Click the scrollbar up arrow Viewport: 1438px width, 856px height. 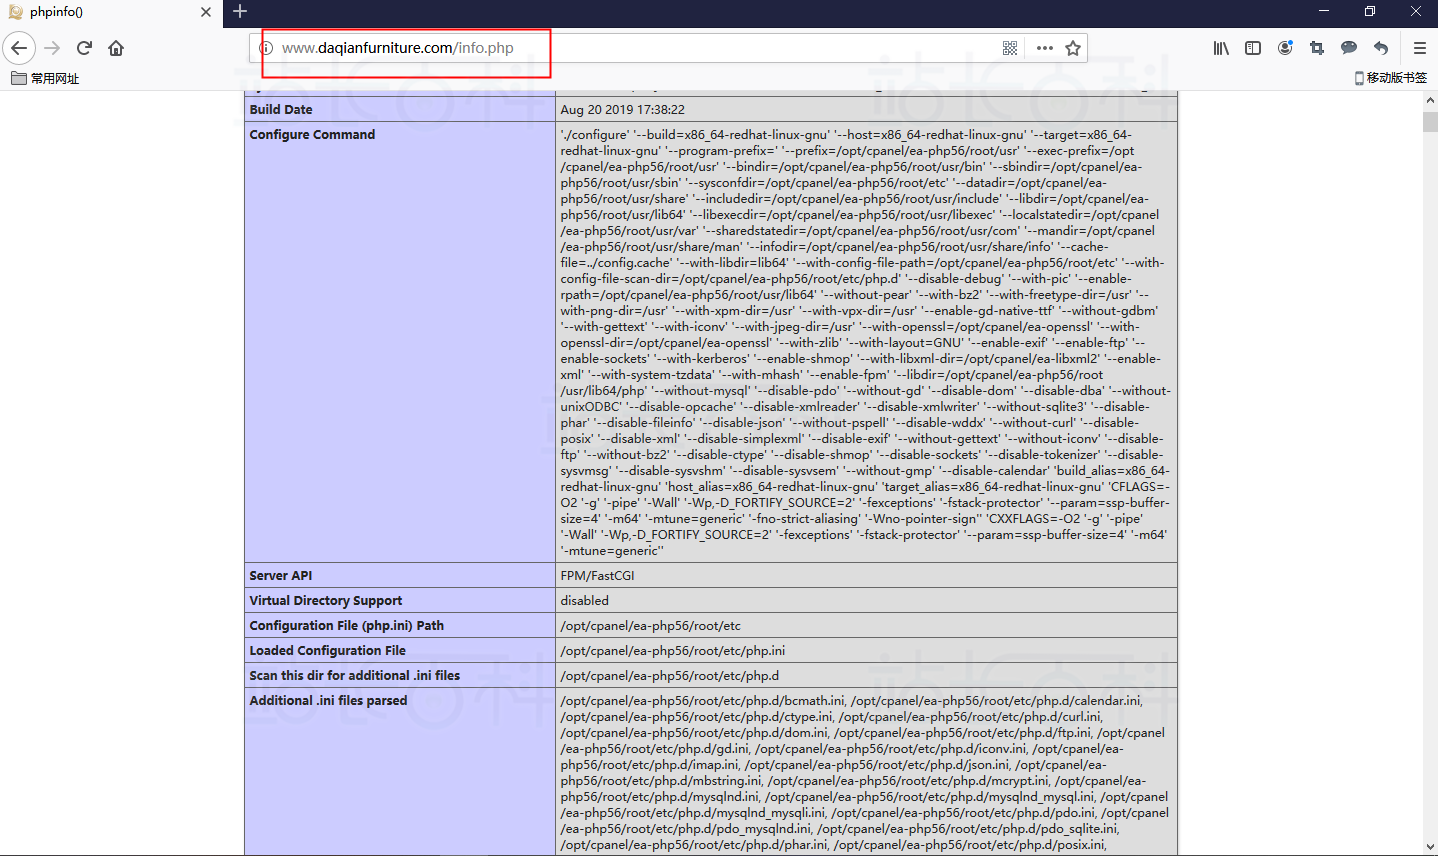click(x=1429, y=100)
